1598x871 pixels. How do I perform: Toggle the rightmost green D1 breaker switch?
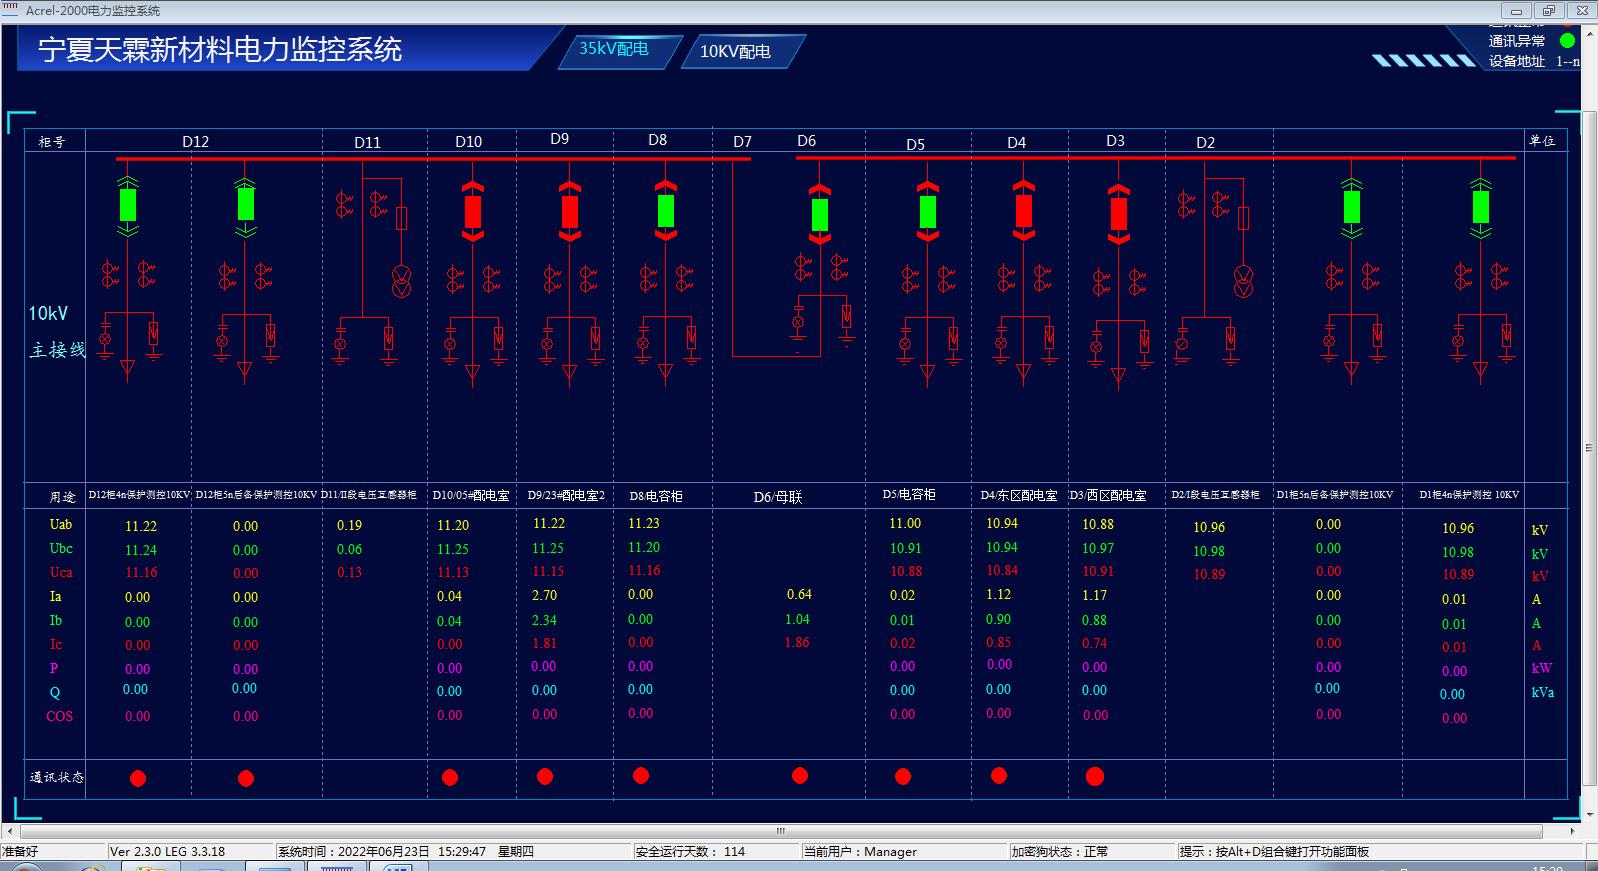coord(1480,207)
